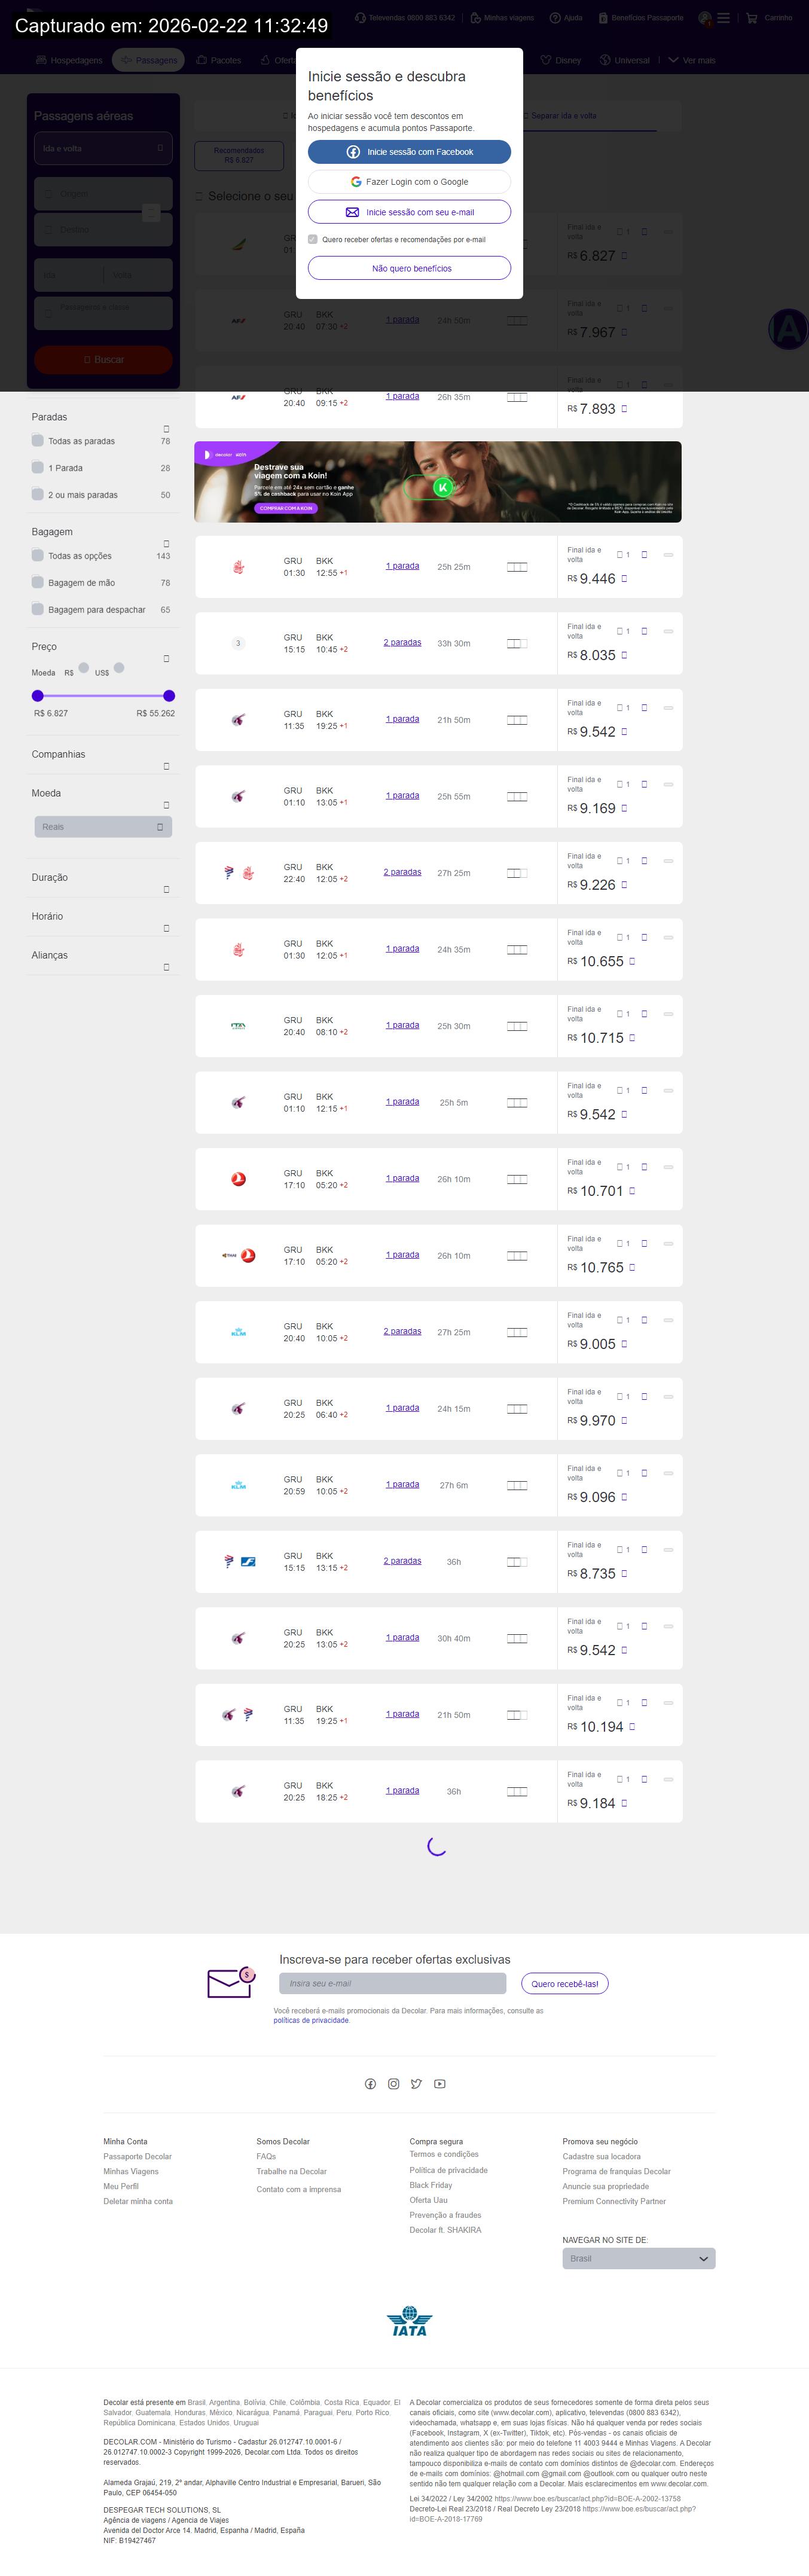Viewport: 809px width, 2576px height.
Task: Click the IATA logo
Action: click(409, 2321)
